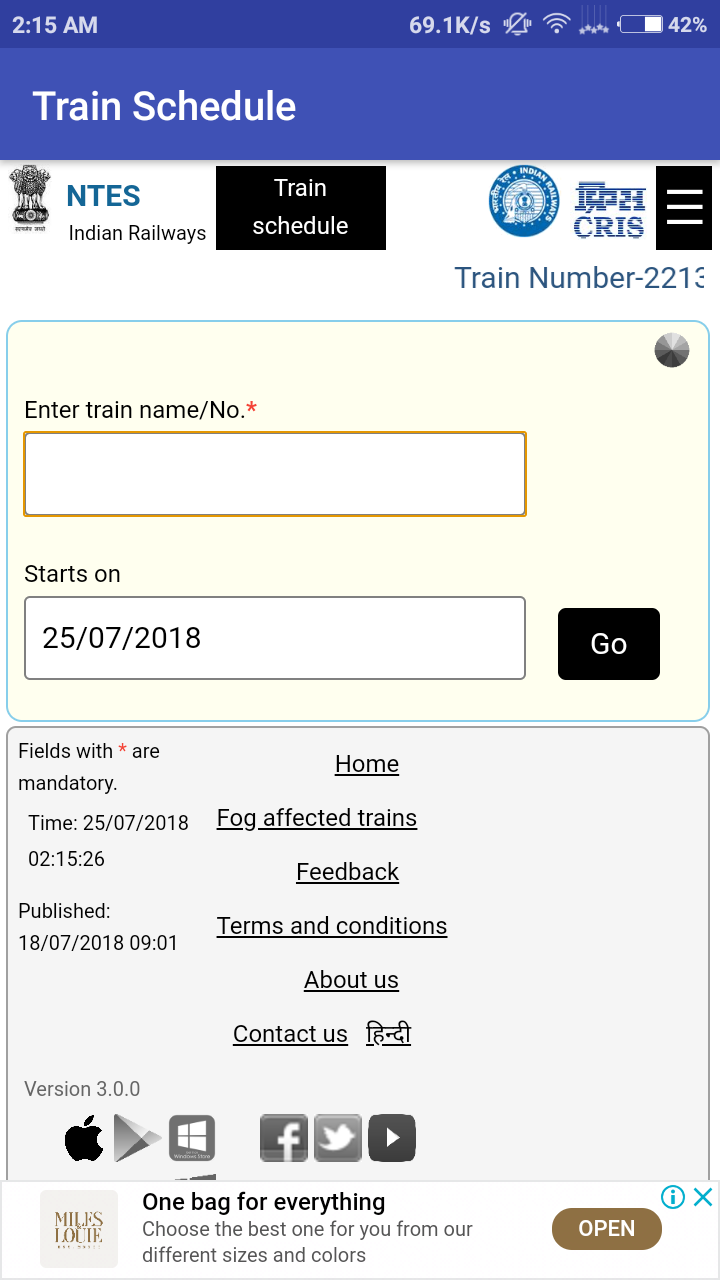Open the Twitter page icon
The width and height of the screenshot is (720, 1280).
338,1138
